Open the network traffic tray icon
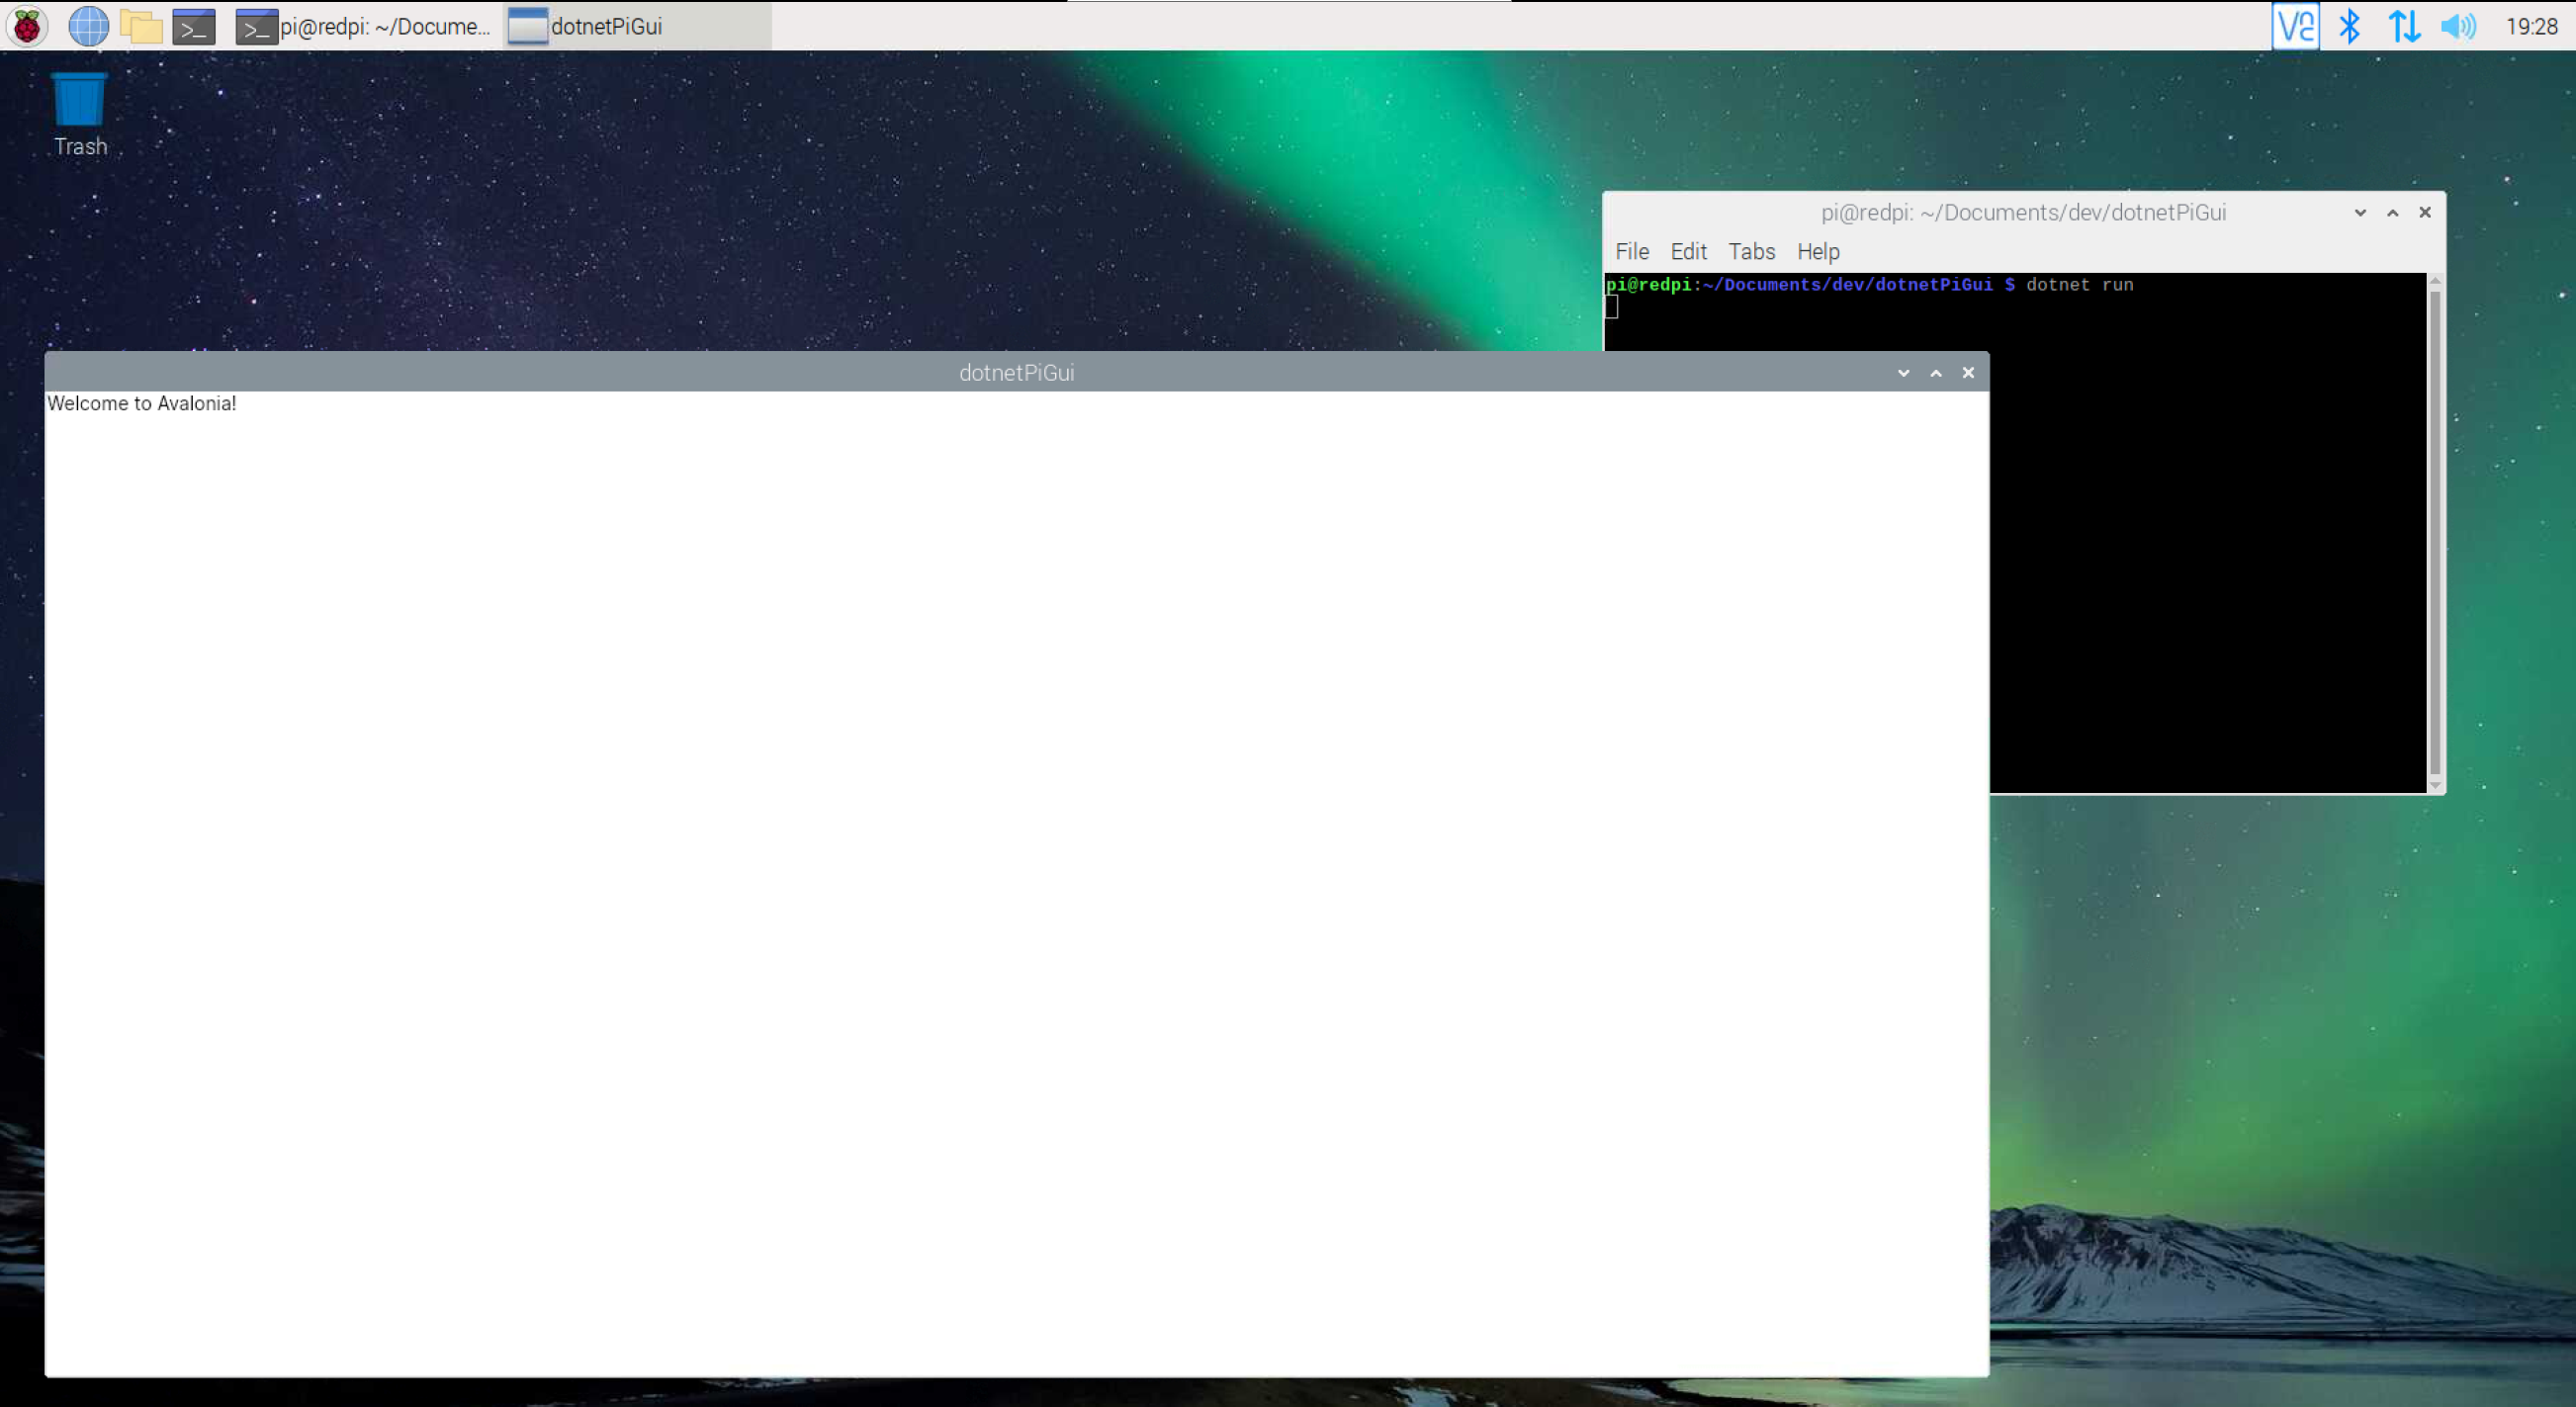 [2405, 26]
